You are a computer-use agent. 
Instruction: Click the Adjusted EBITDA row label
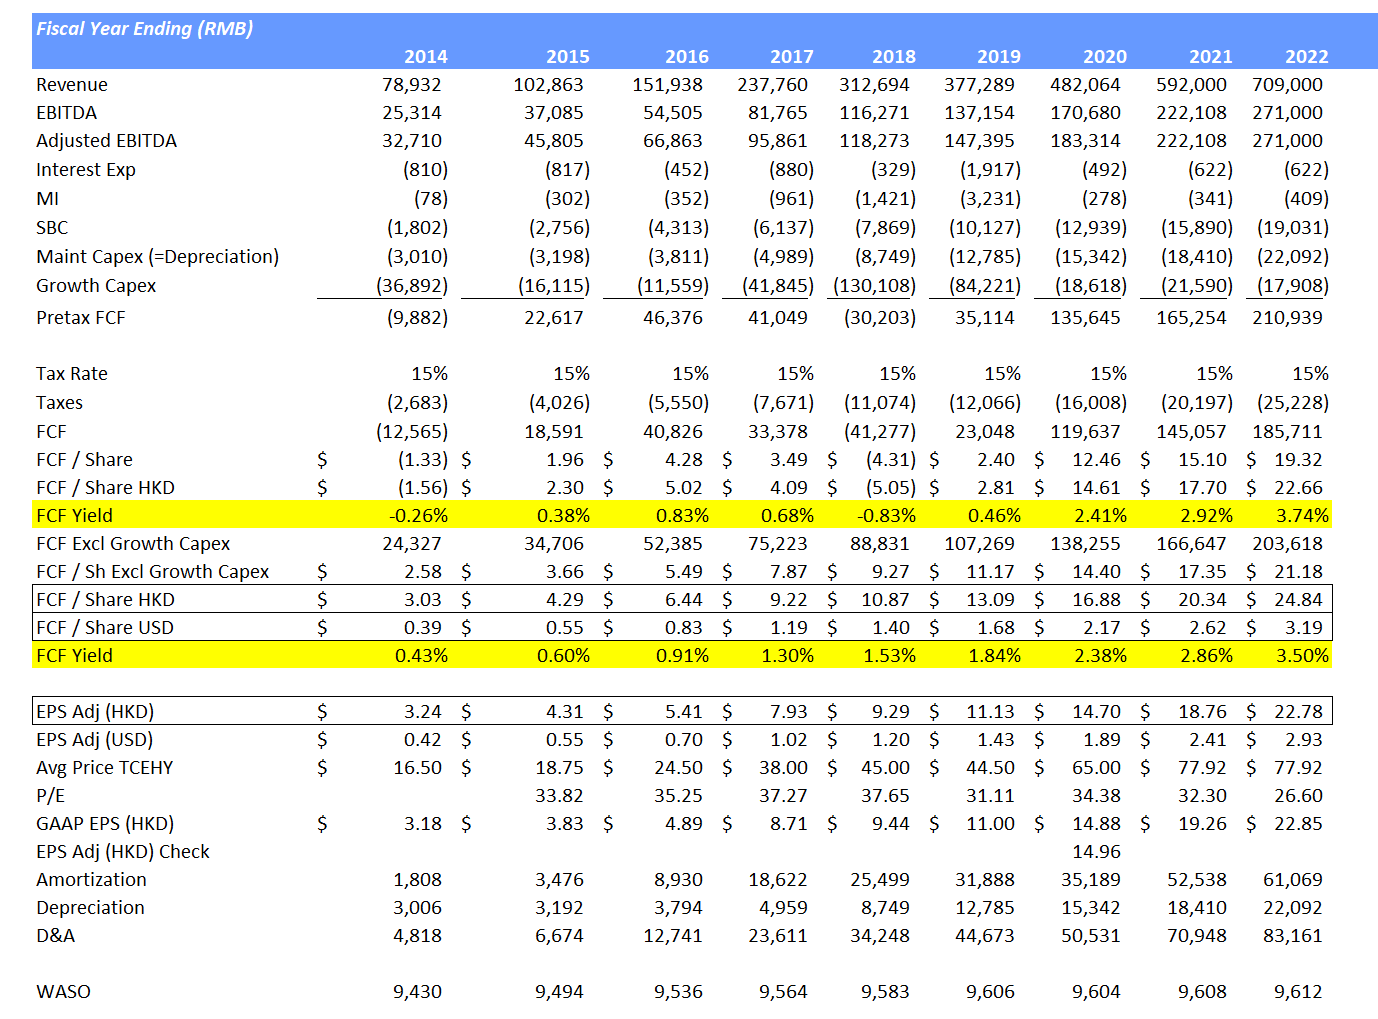coord(106,141)
